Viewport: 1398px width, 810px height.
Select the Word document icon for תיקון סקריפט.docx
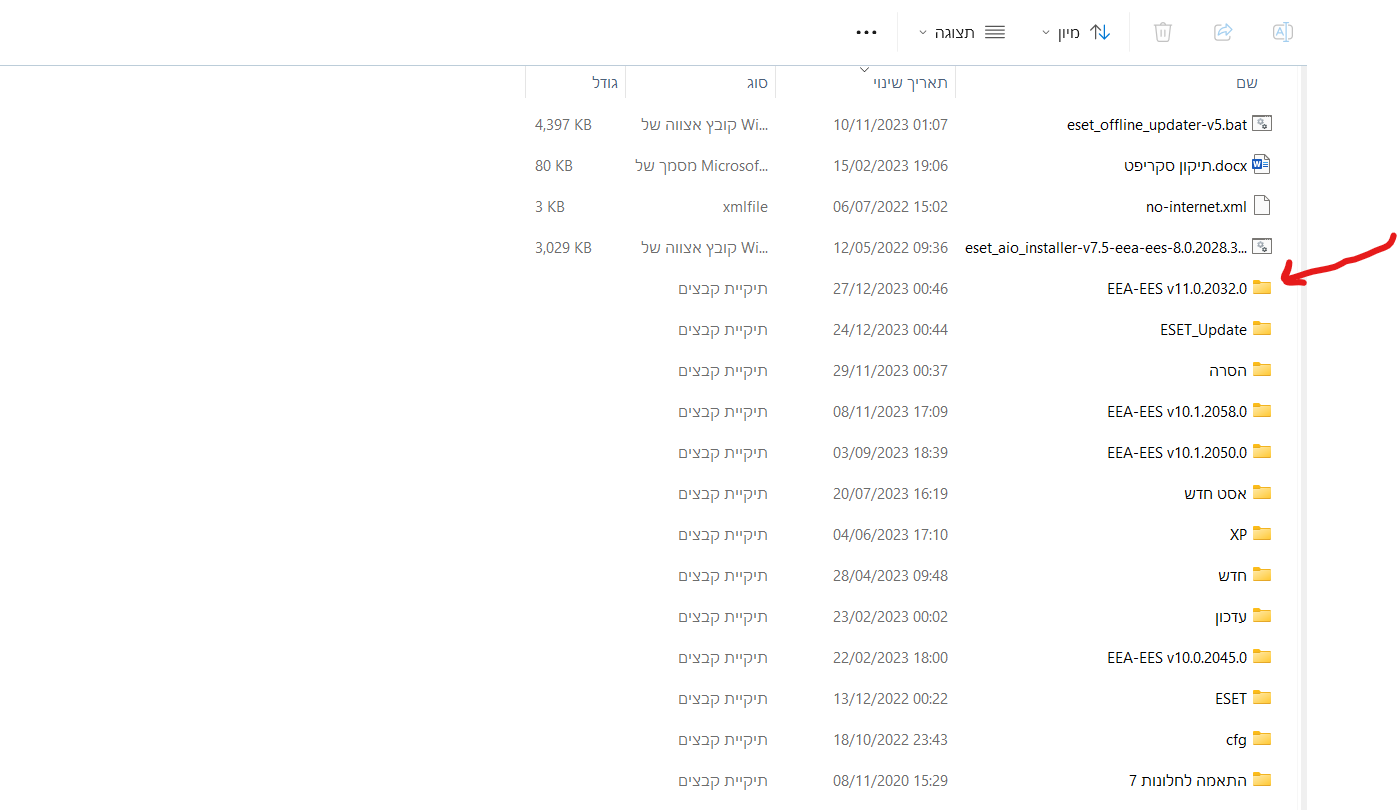click(x=1262, y=165)
